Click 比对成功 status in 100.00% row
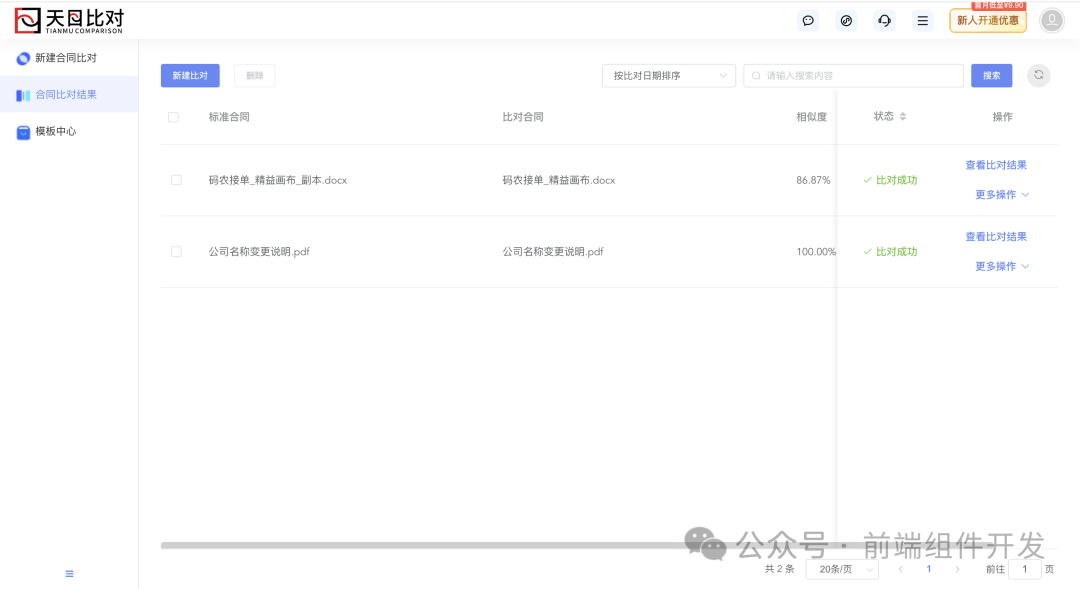This screenshot has width=1080, height=589. pyautogui.click(x=890, y=251)
